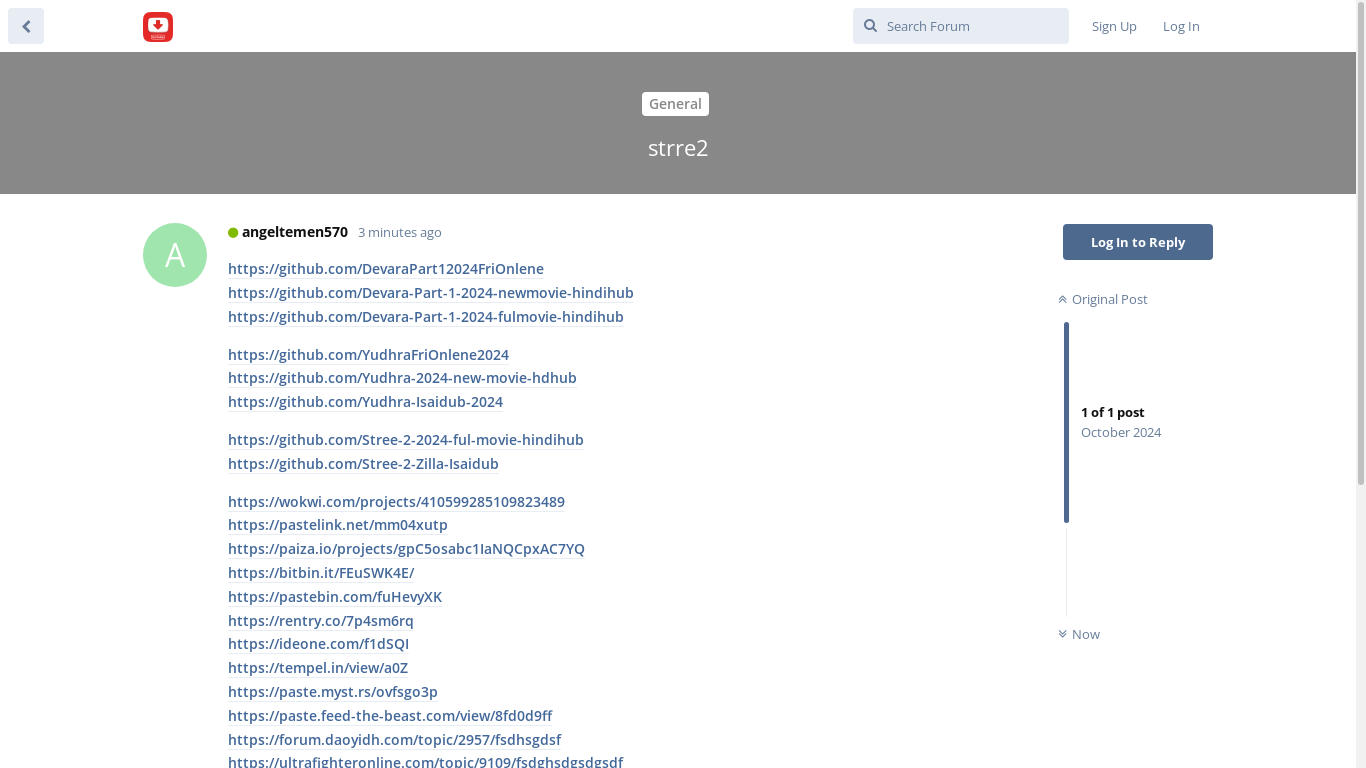
Task: Open the Log In link
Action: [1181, 26]
